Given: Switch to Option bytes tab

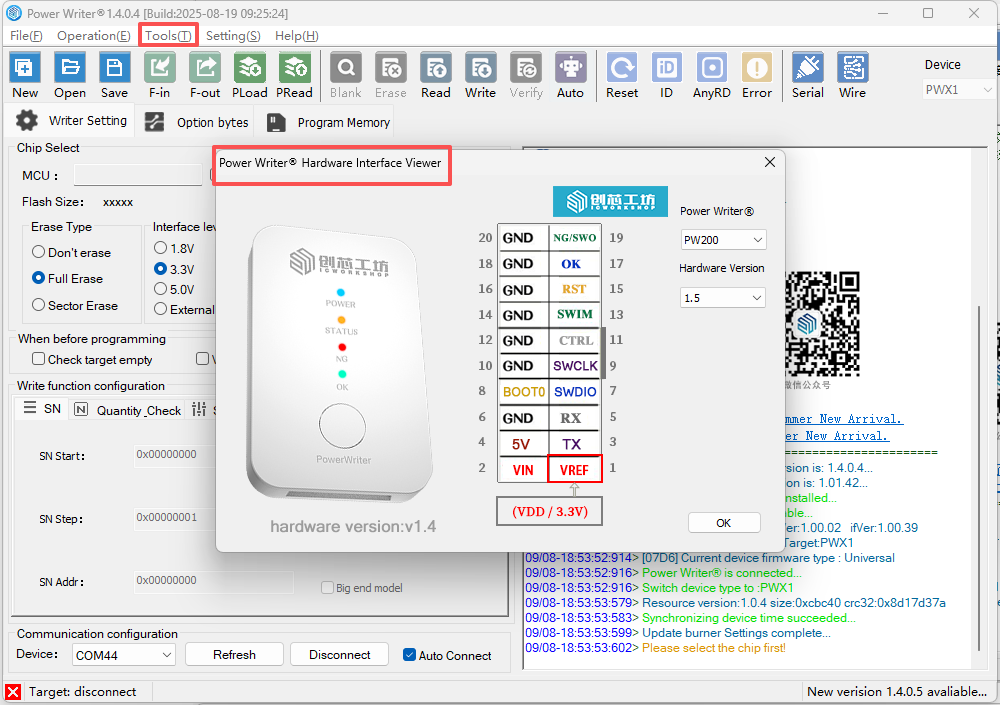Looking at the screenshot, I should click(x=196, y=122).
